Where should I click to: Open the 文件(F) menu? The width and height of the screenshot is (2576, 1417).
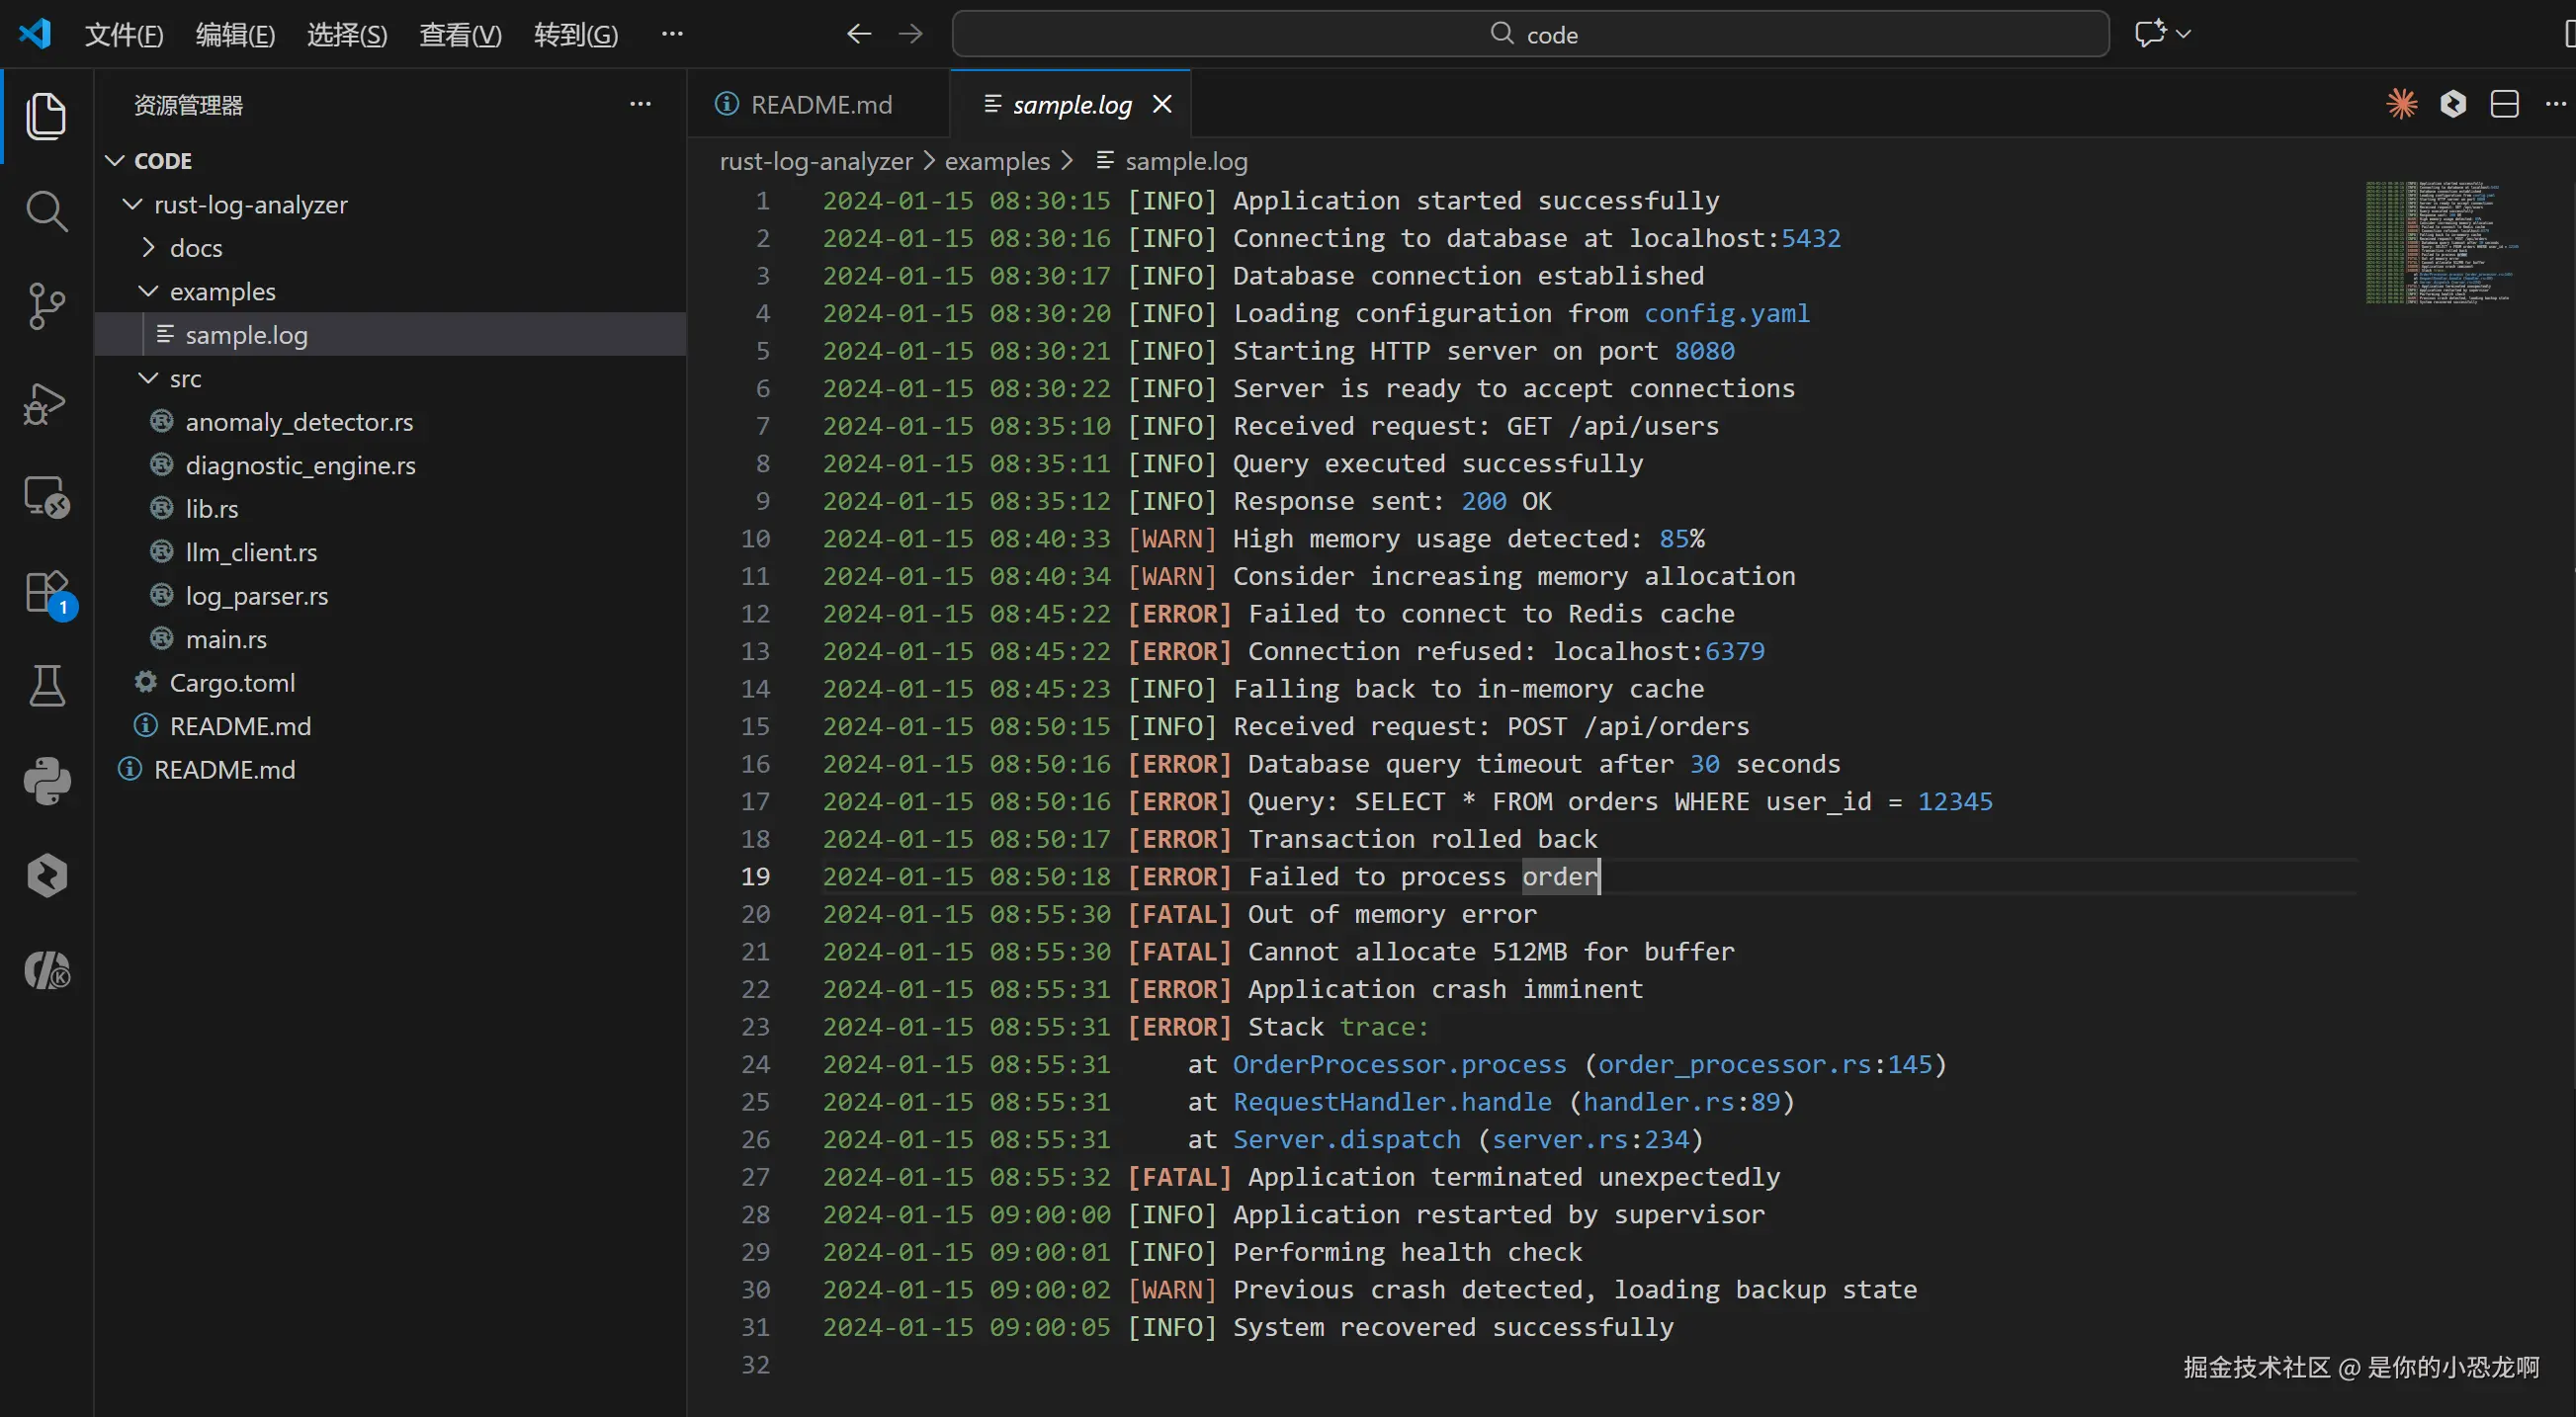coord(123,35)
